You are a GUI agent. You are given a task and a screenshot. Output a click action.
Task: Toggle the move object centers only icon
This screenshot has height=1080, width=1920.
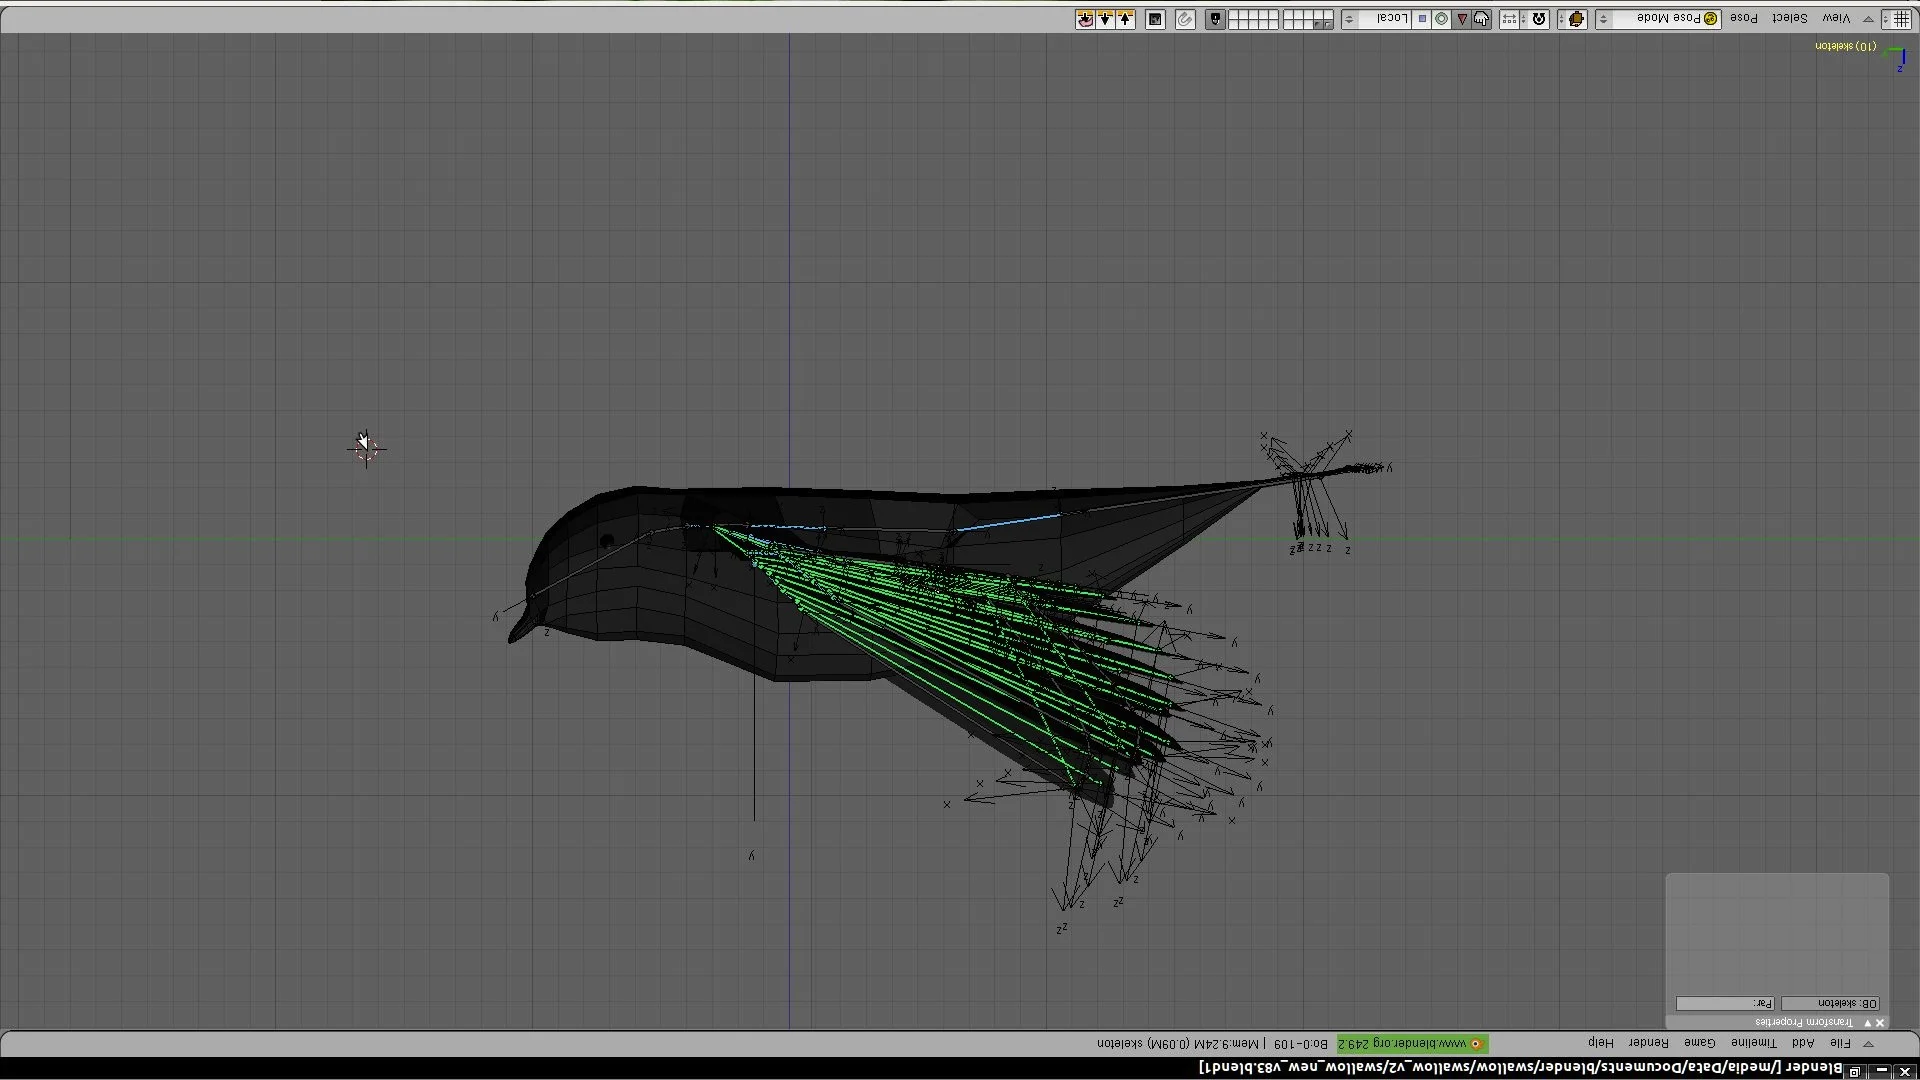[1510, 19]
